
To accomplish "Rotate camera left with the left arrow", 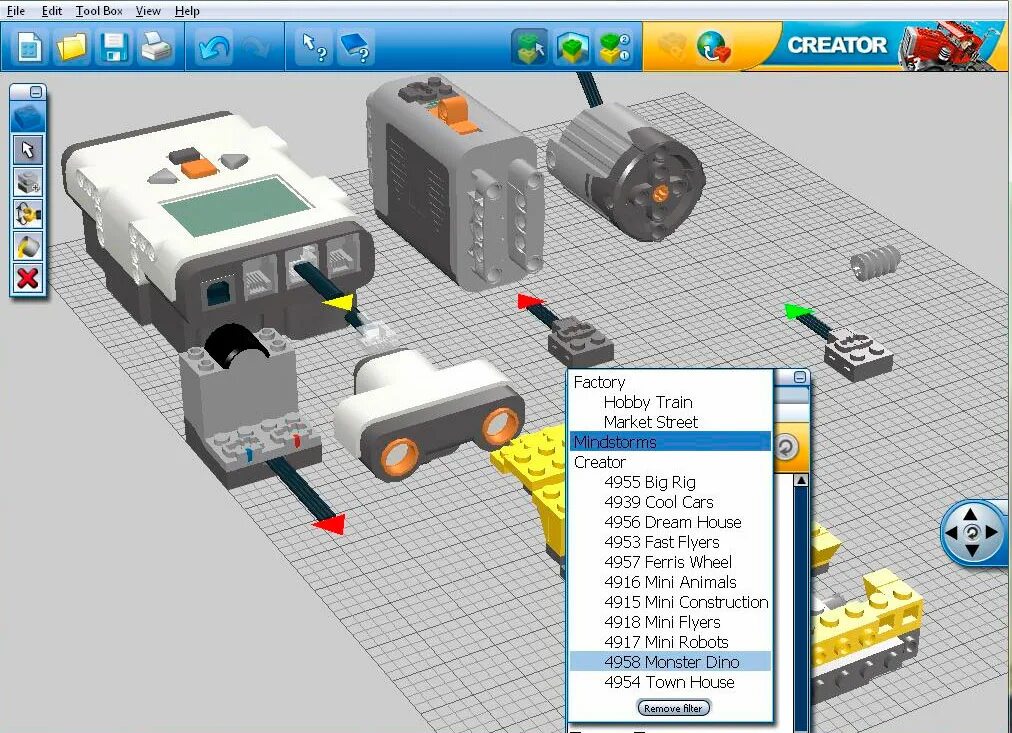I will tap(951, 533).
